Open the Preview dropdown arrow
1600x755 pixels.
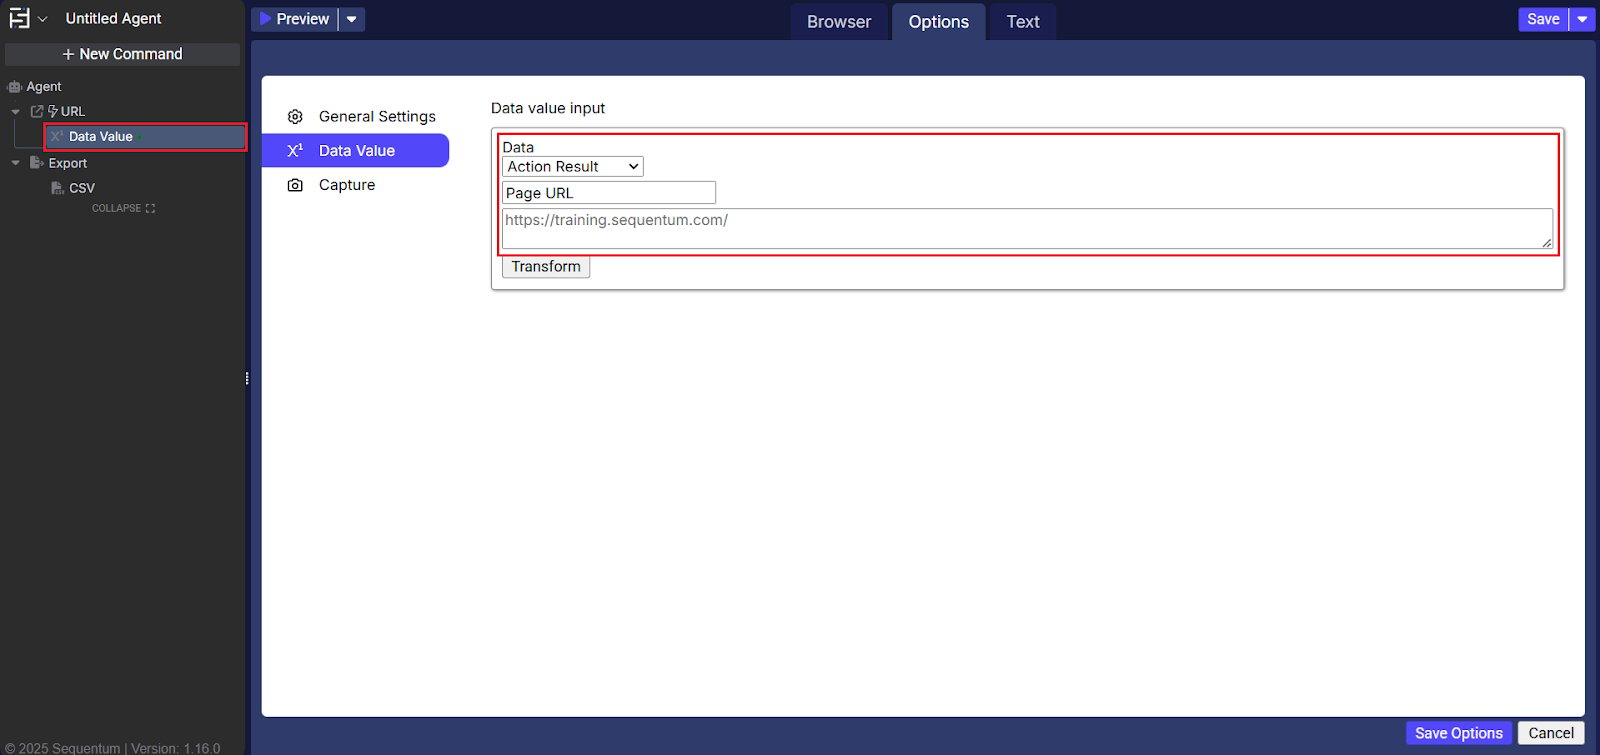[352, 19]
